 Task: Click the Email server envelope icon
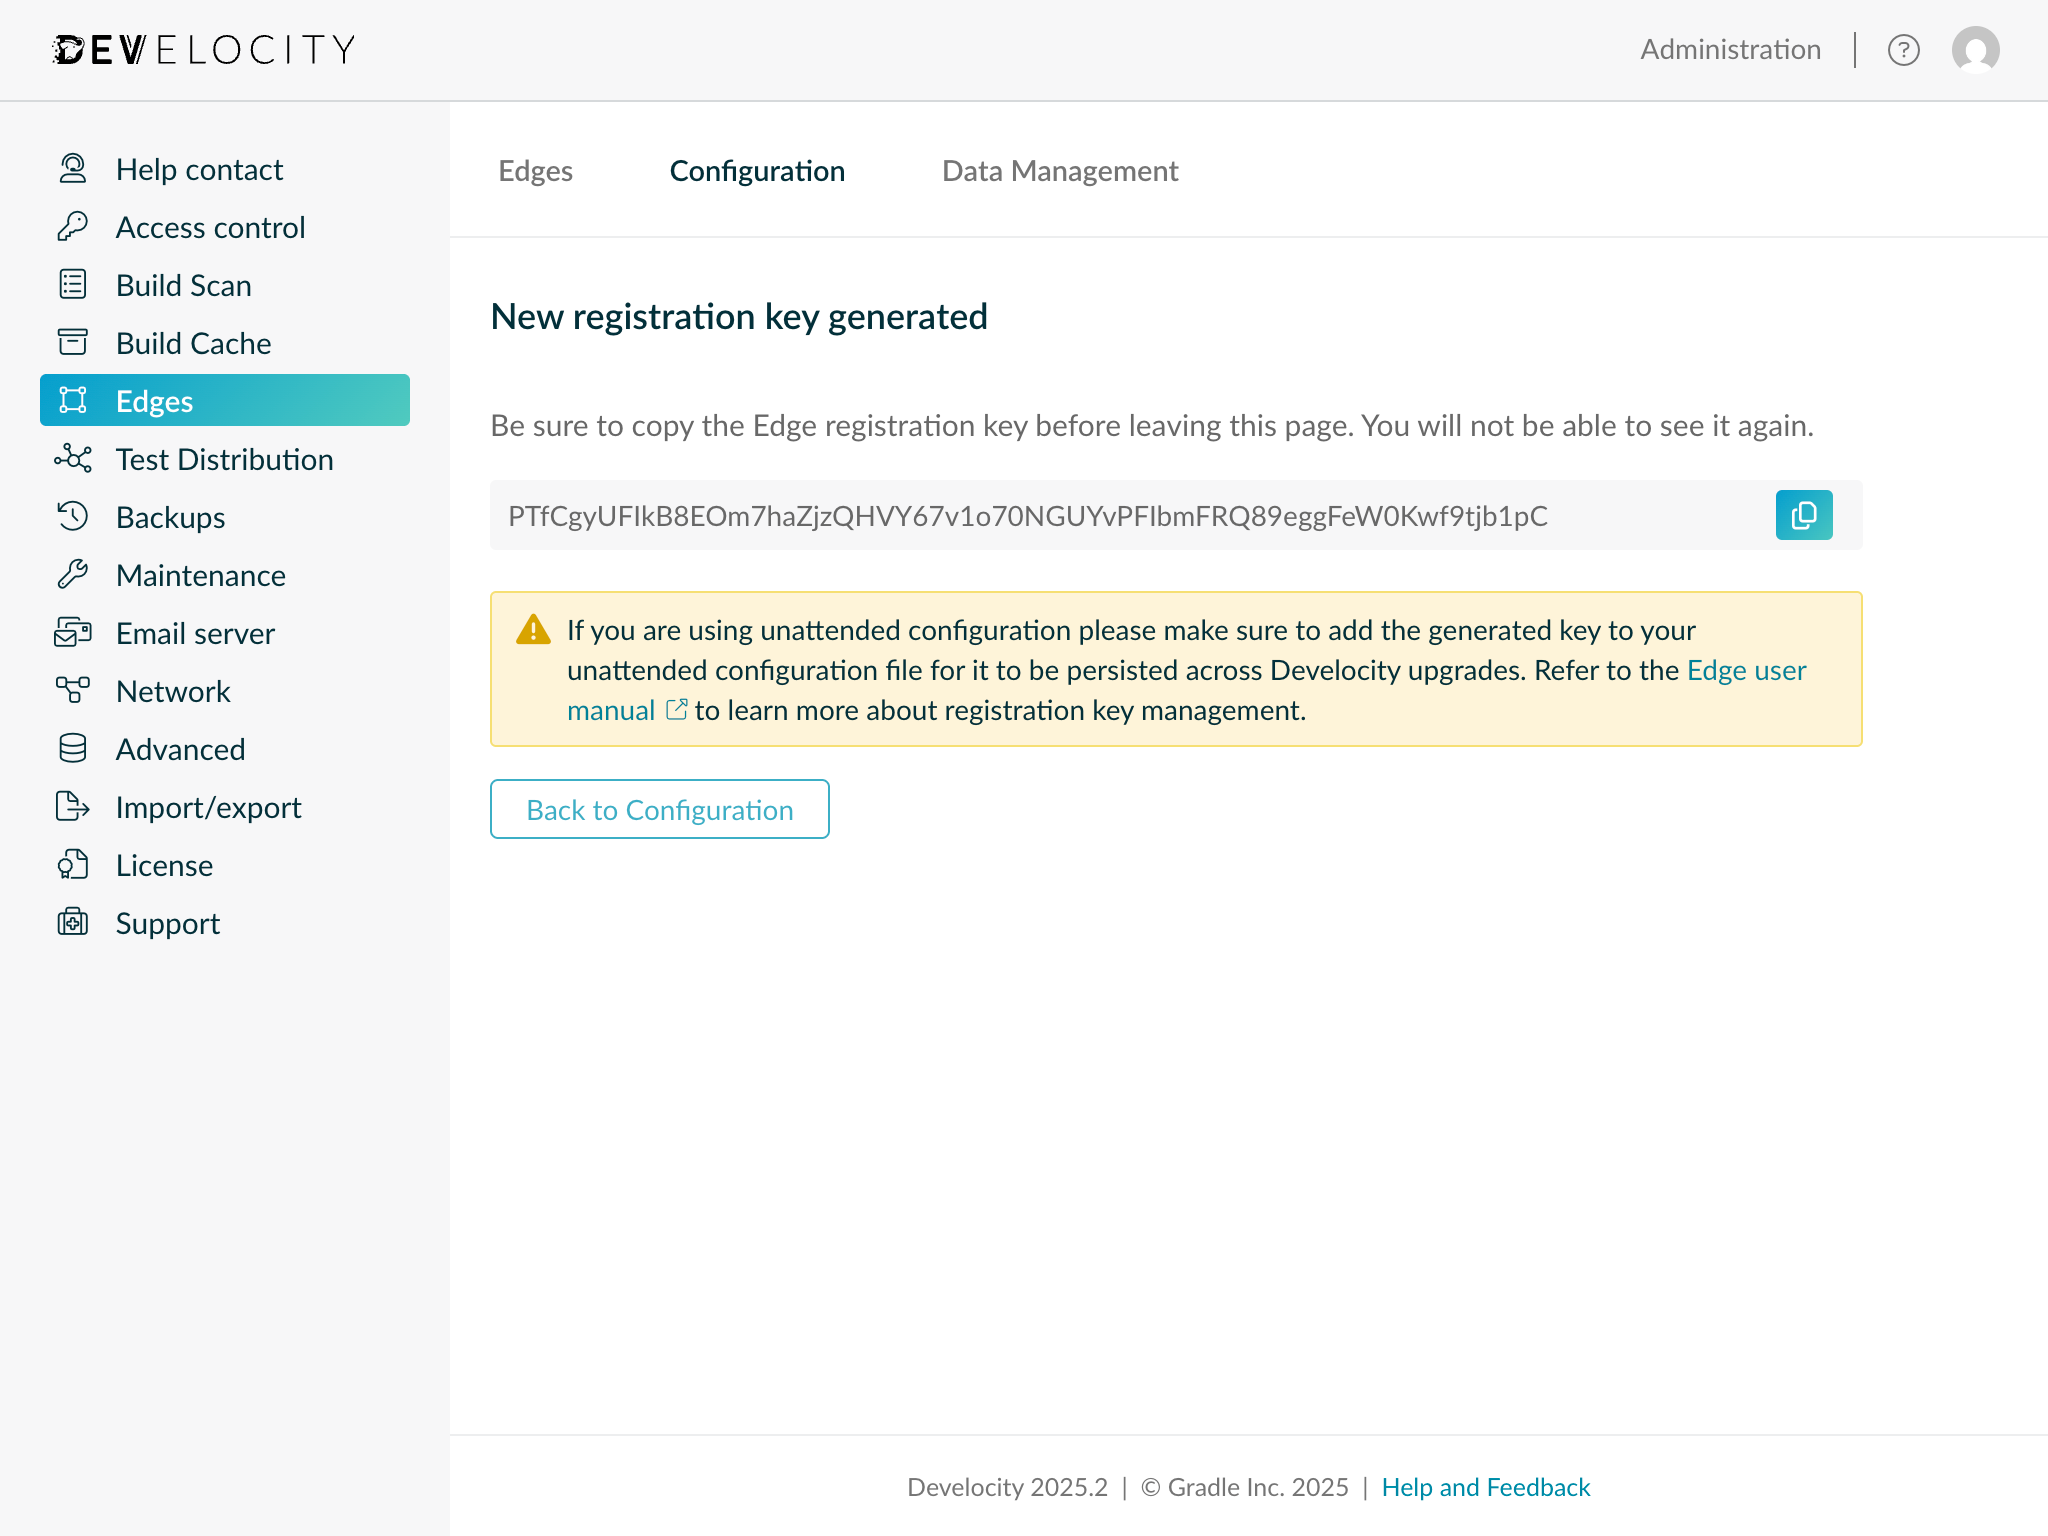71,632
